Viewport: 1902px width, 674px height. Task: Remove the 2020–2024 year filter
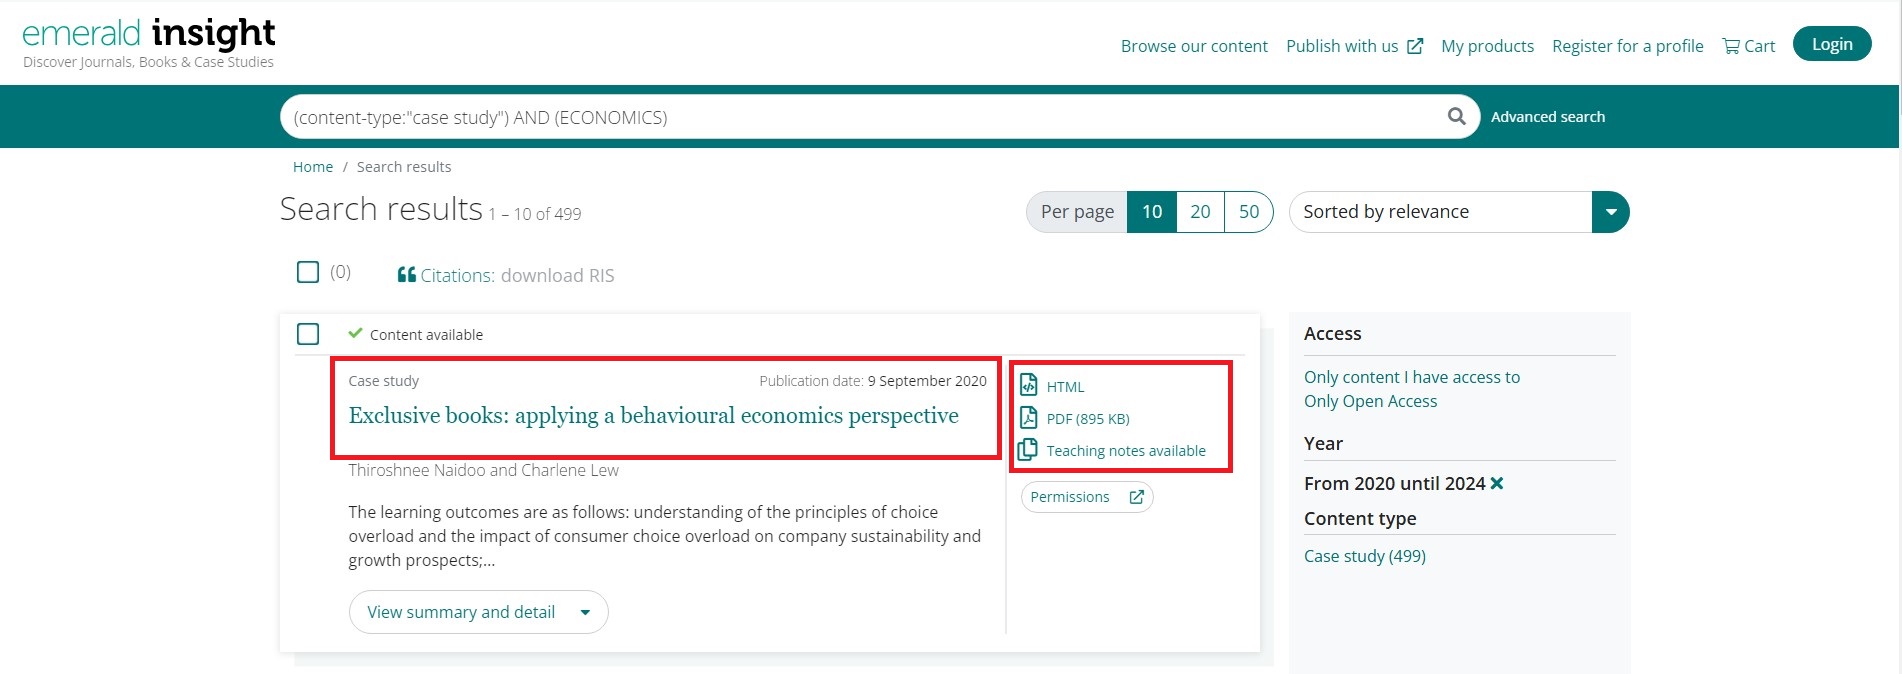point(1497,483)
